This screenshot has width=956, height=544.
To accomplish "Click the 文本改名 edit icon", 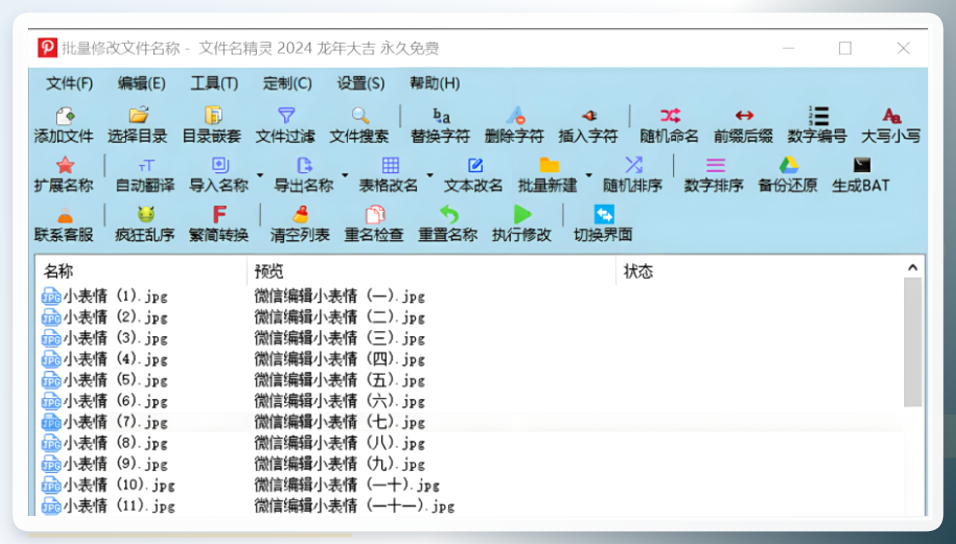I will 475,165.
